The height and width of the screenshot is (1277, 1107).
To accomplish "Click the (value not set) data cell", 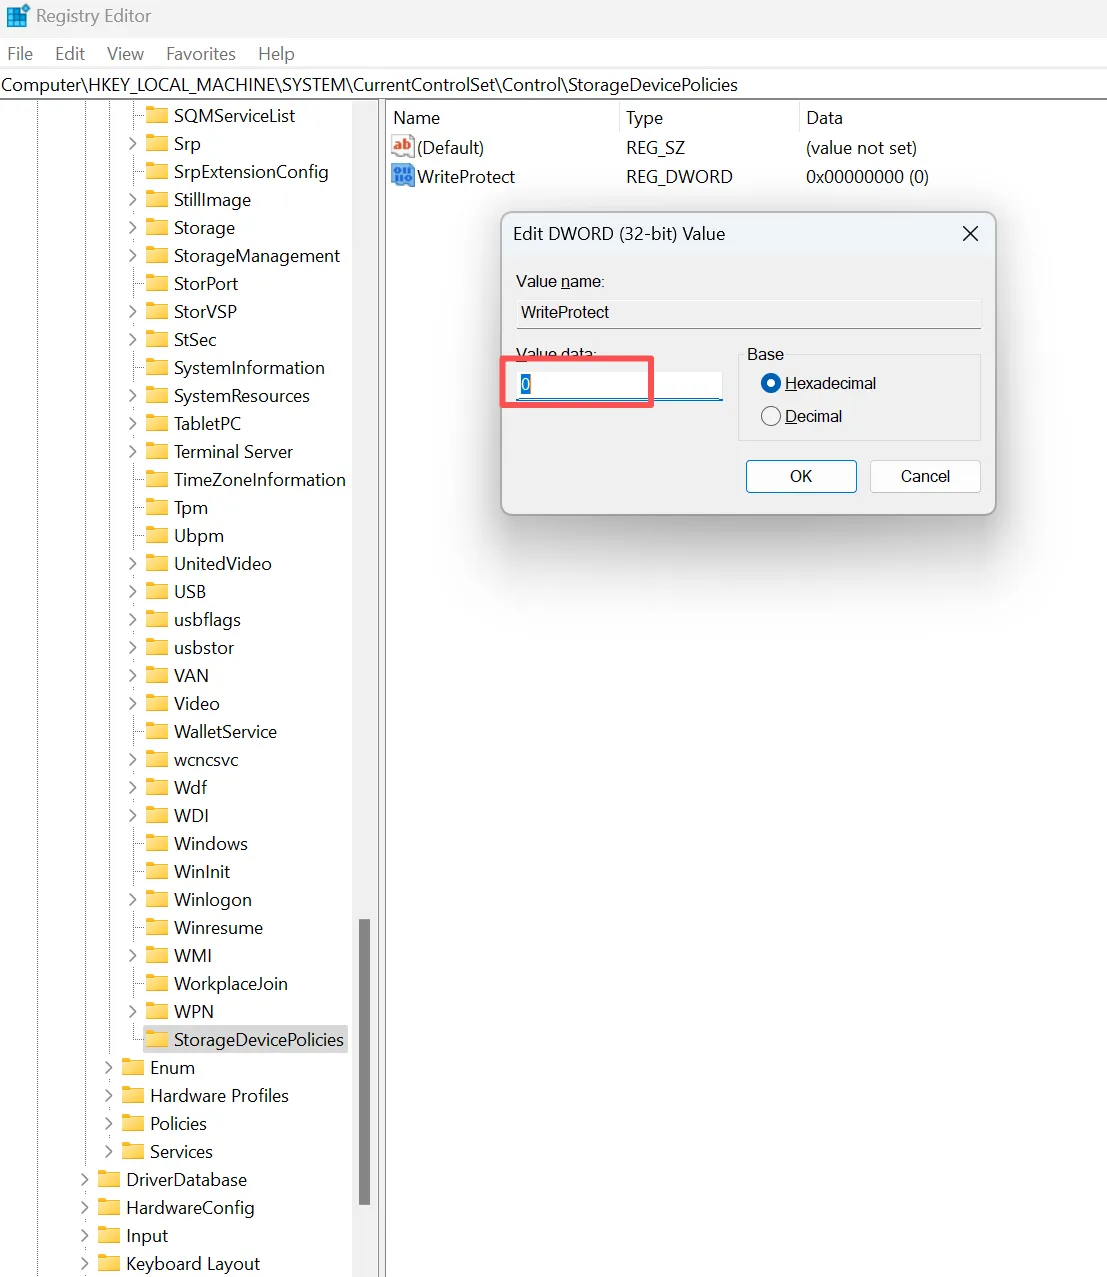I will pyautogui.click(x=861, y=147).
